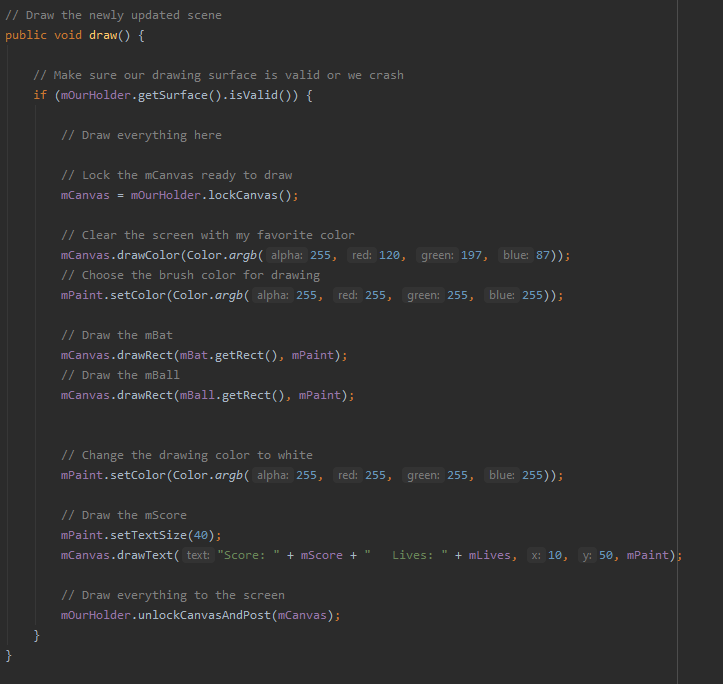This screenshot has width=723, height=684.
Task: Click the drawText method call
Action: 145,555
